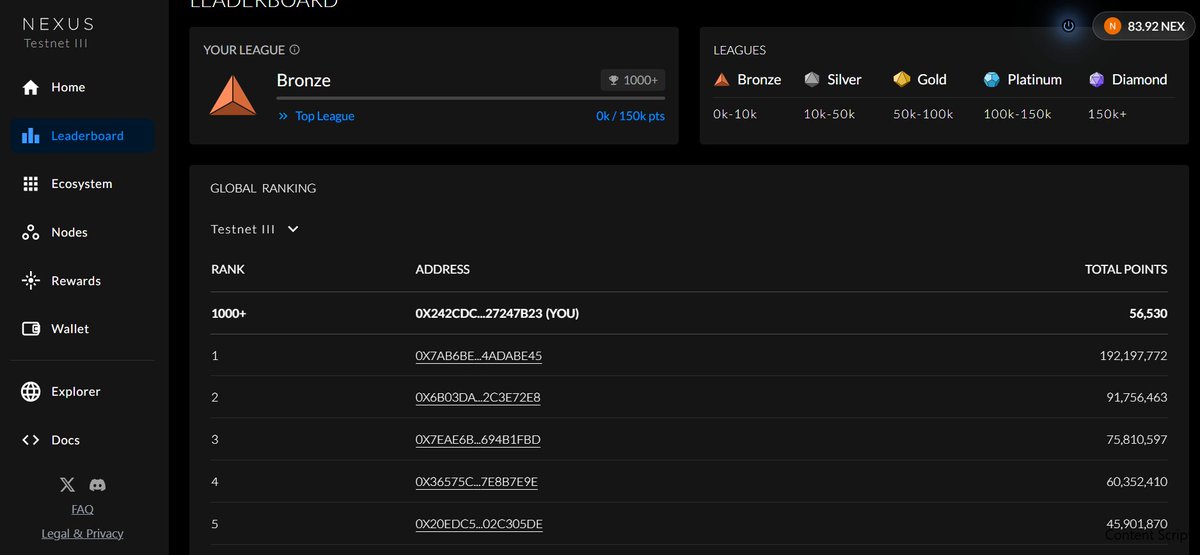Click the Gold league icon
The width and height of the screenshot is (1200, 555).
click(x=902, y=79)
